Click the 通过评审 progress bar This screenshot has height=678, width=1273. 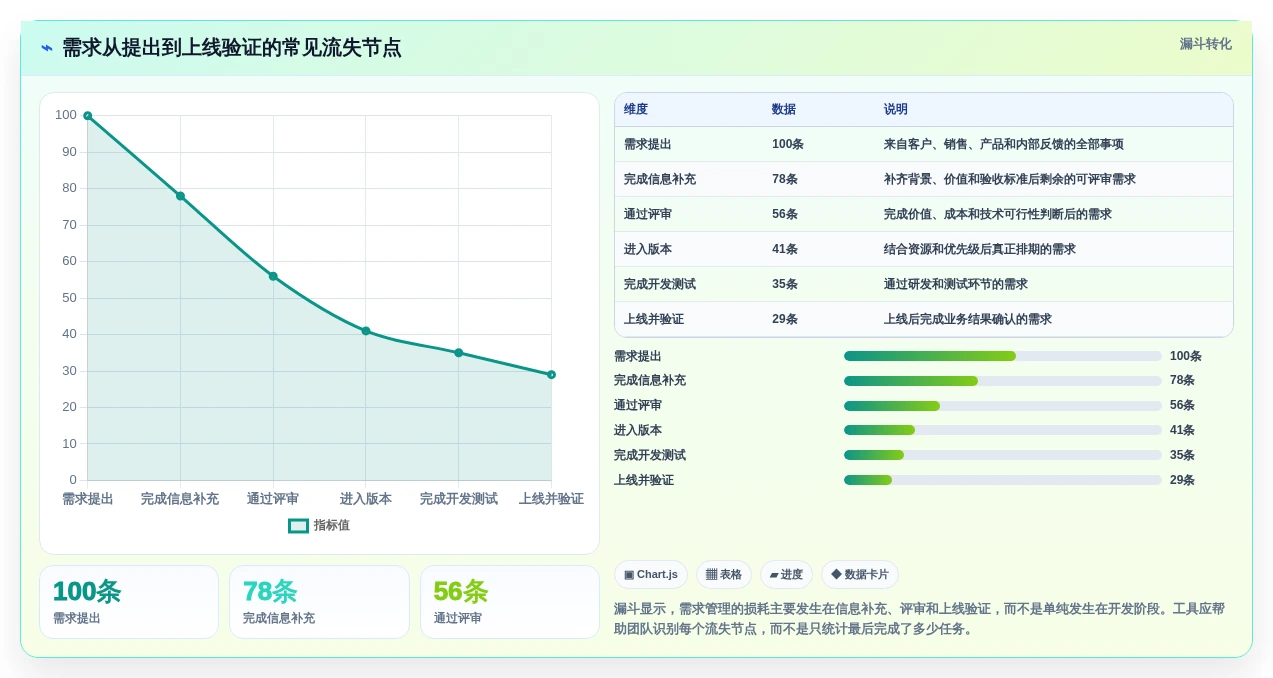(x=1003, y=406)
